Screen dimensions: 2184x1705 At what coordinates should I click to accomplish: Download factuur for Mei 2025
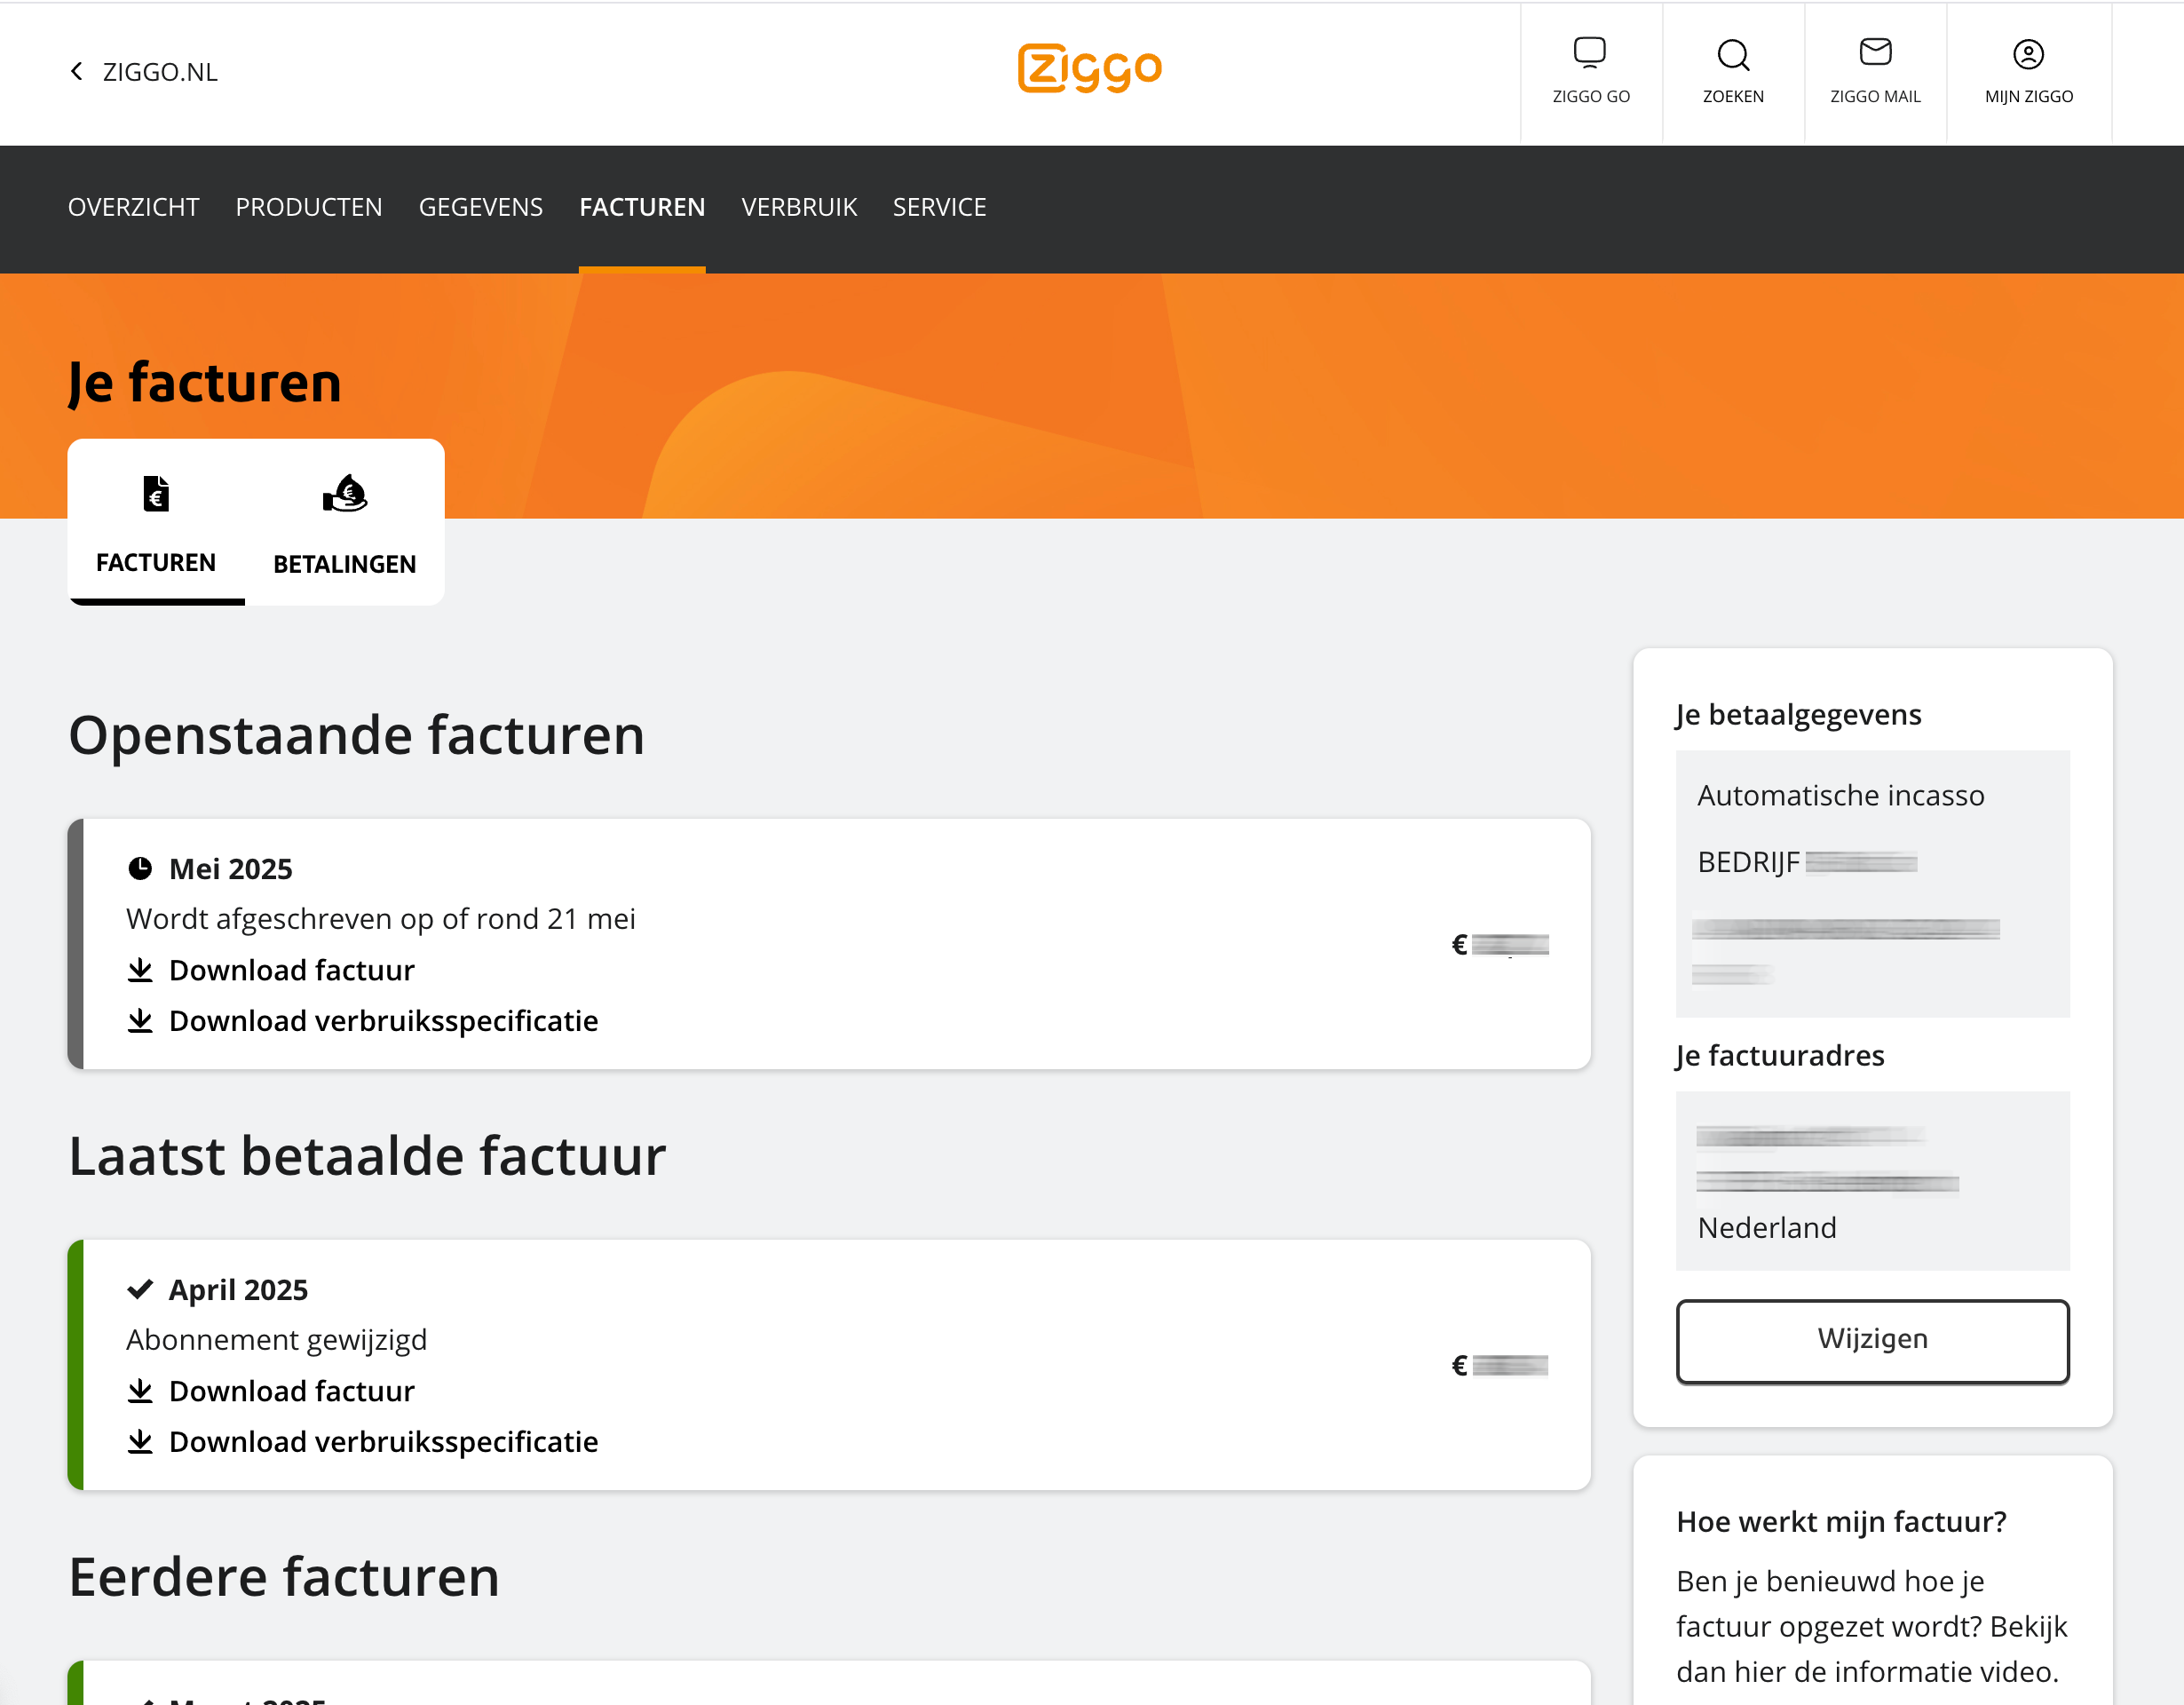[x=291, y=970]
